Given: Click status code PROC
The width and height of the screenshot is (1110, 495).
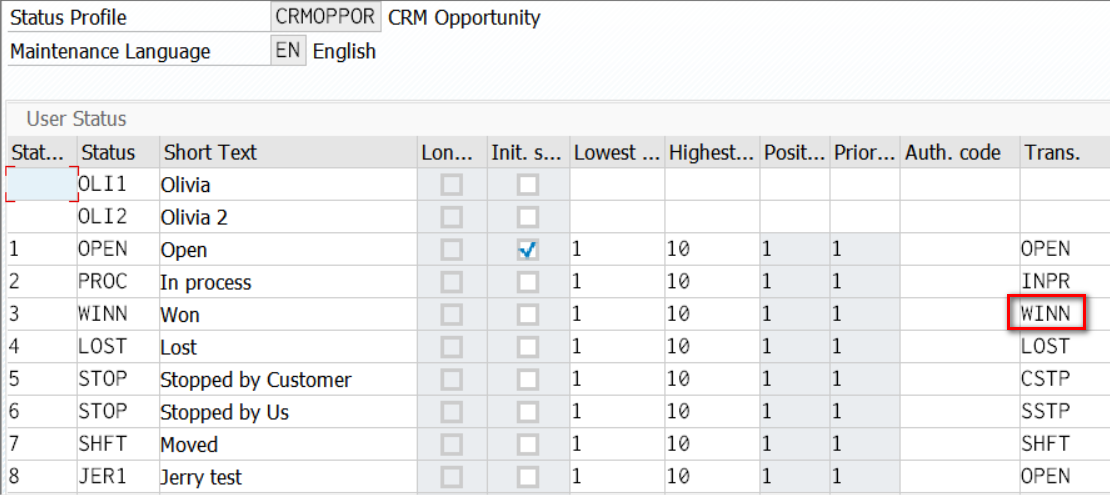Looking at the screenshot, I should point(103,283).
